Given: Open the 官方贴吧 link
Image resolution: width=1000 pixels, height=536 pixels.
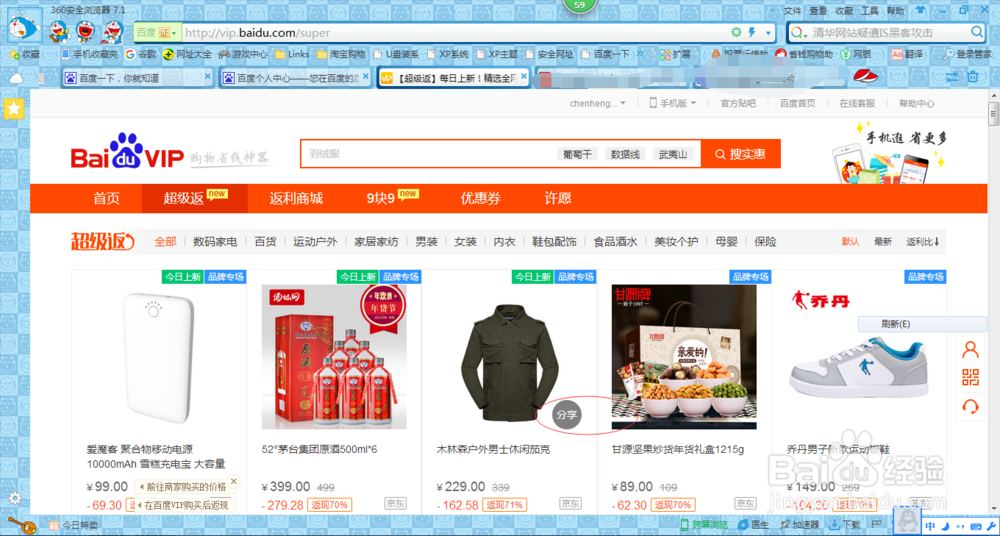Looking at the screenshot, I should 738,103.
